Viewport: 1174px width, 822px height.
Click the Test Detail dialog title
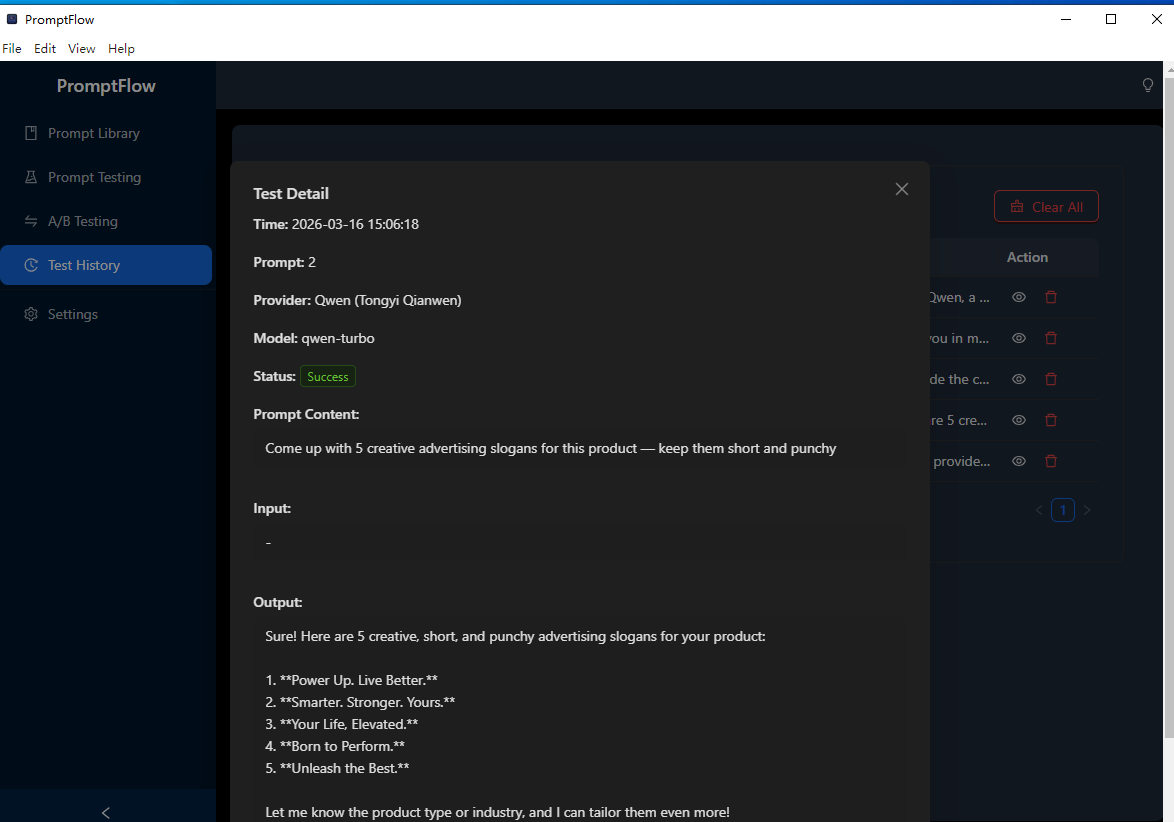pos(291,194)
